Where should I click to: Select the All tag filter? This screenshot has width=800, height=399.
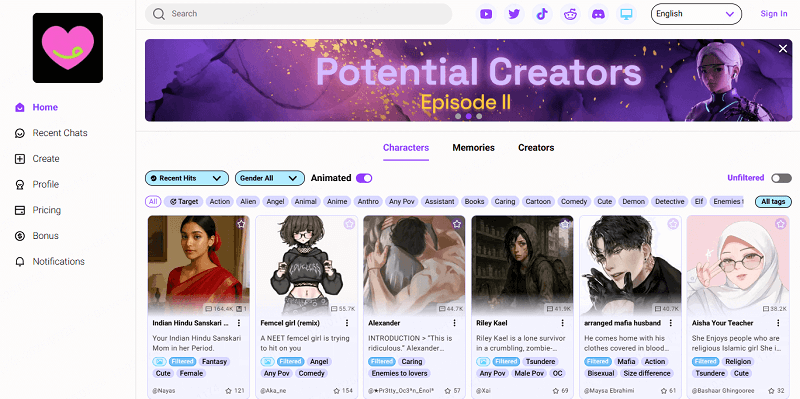pyautogui.click(x=153, y=202)
